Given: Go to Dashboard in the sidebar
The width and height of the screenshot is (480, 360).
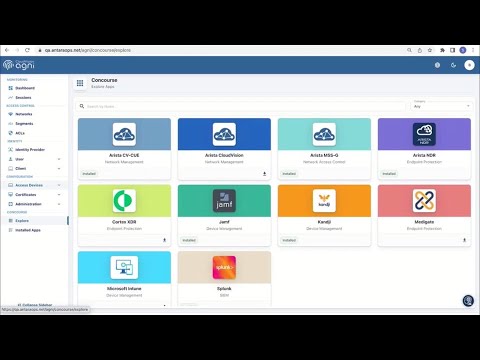Looking at the screenshot, I should click(25, 88).
